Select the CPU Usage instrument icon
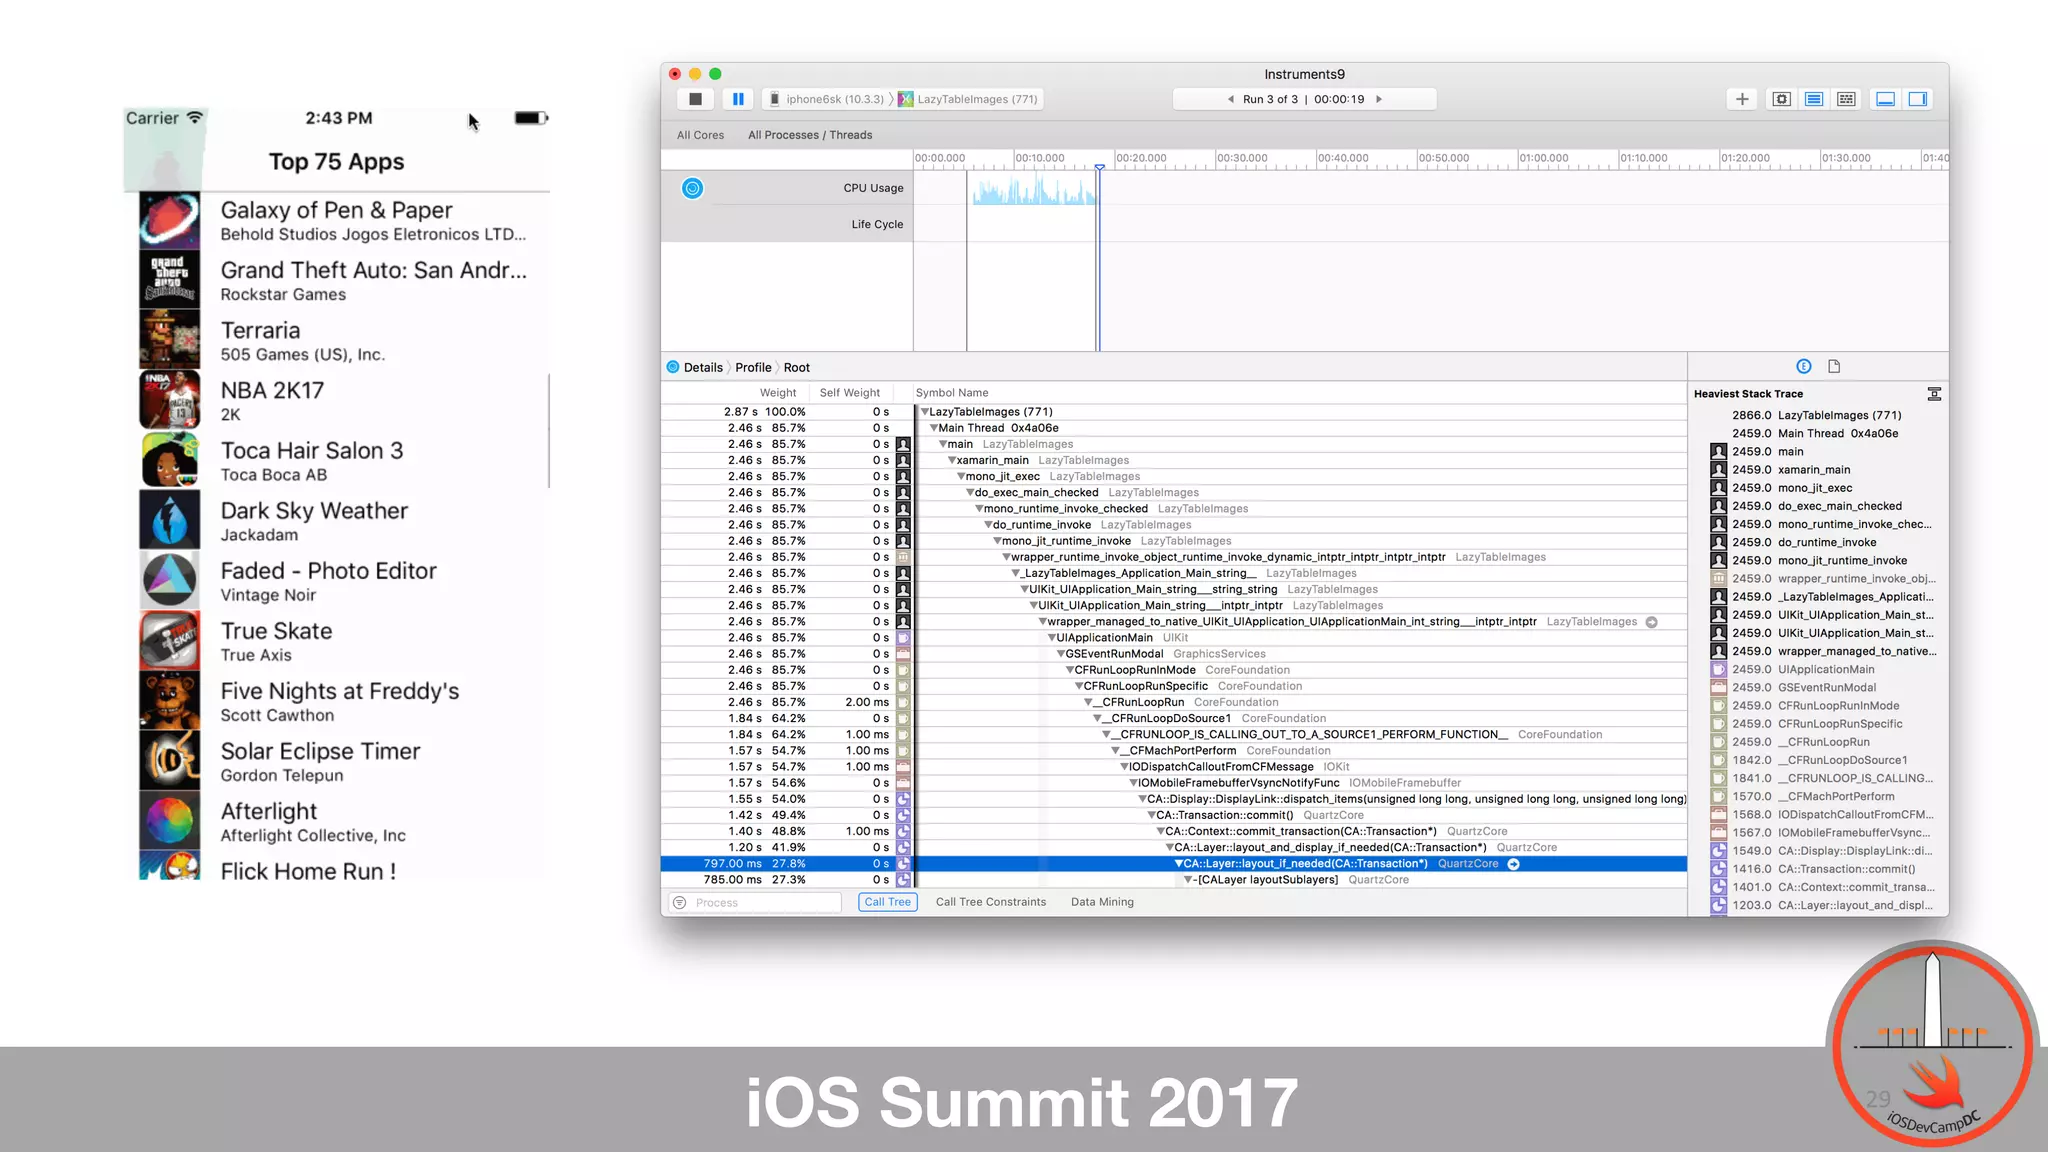 [x=692, y=188]
